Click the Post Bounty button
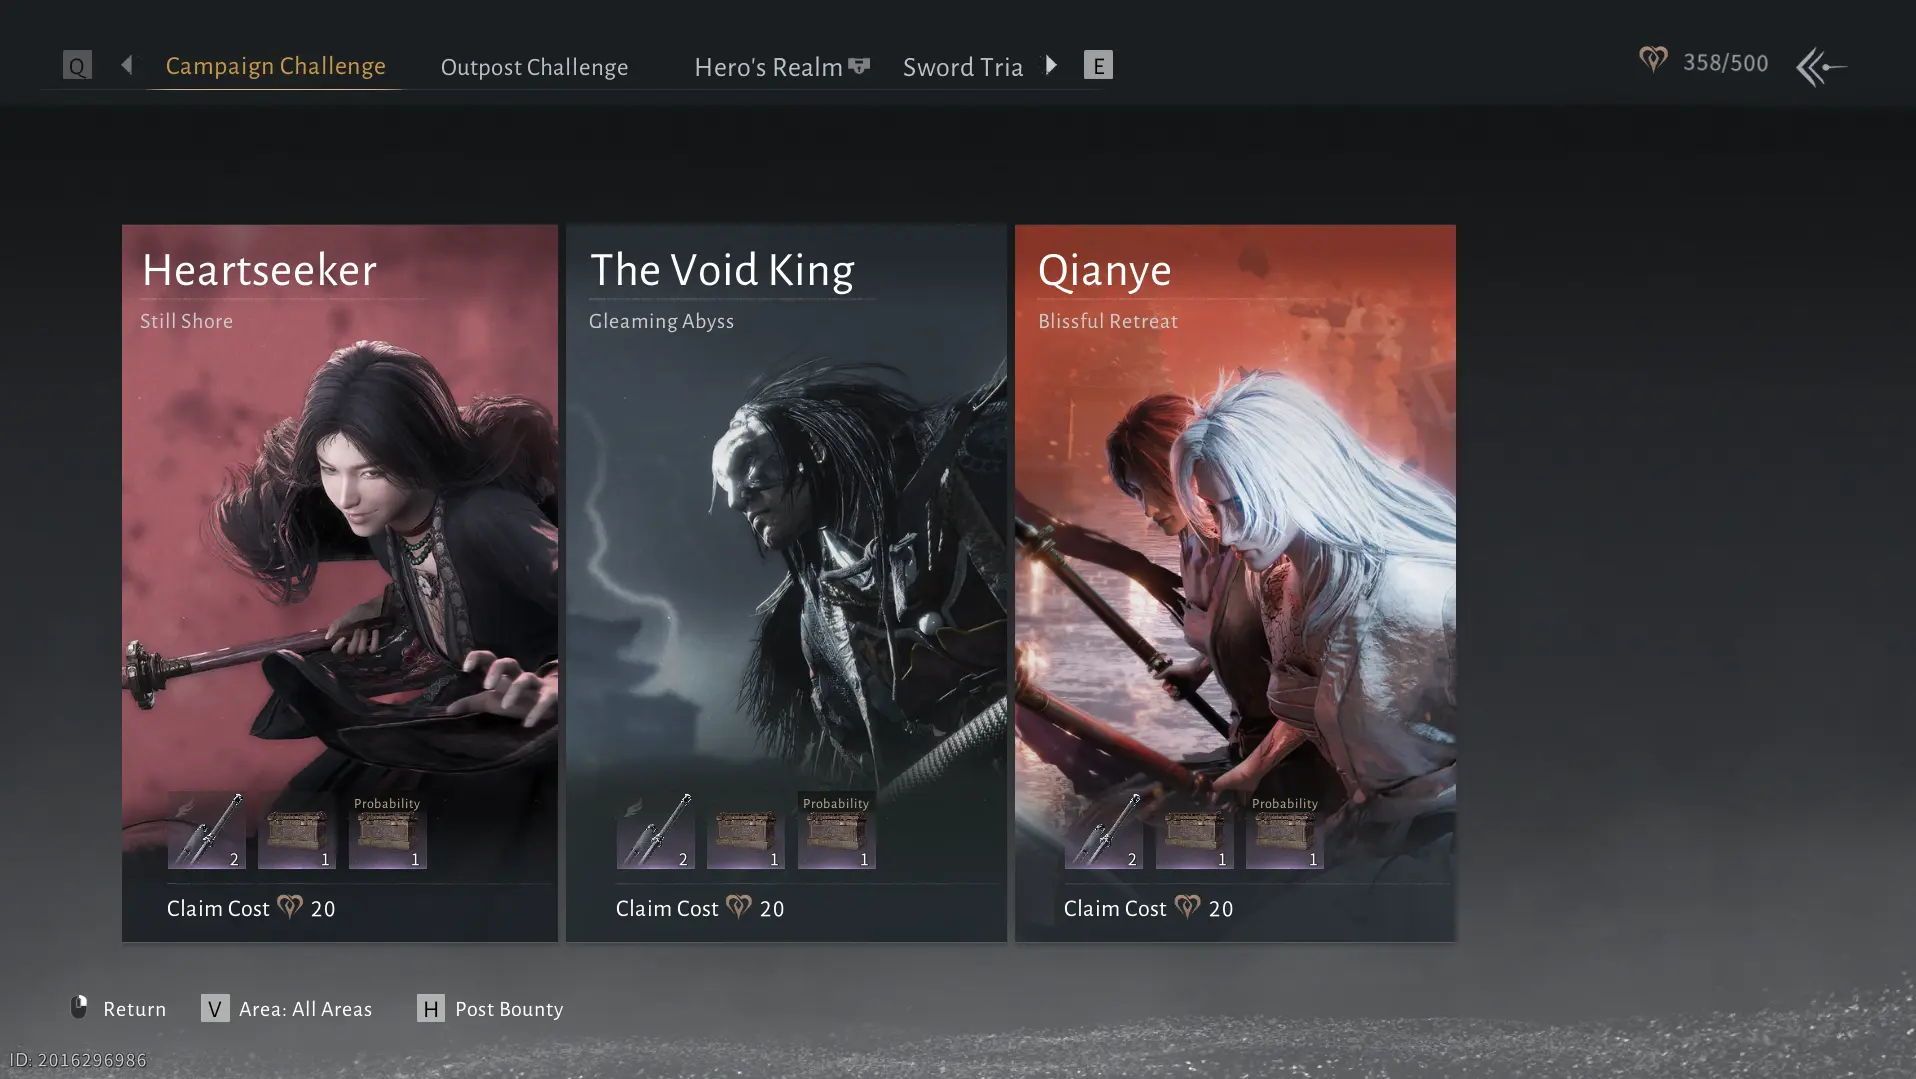 [x=490, y=1009]
